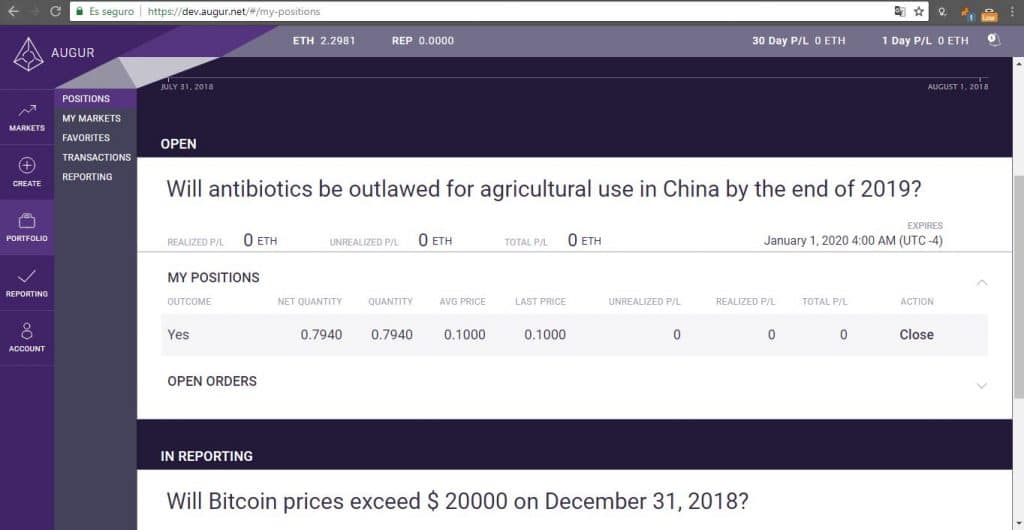Collapse the My Positions section chevron
1024x530 pixels.
[982, 282]
